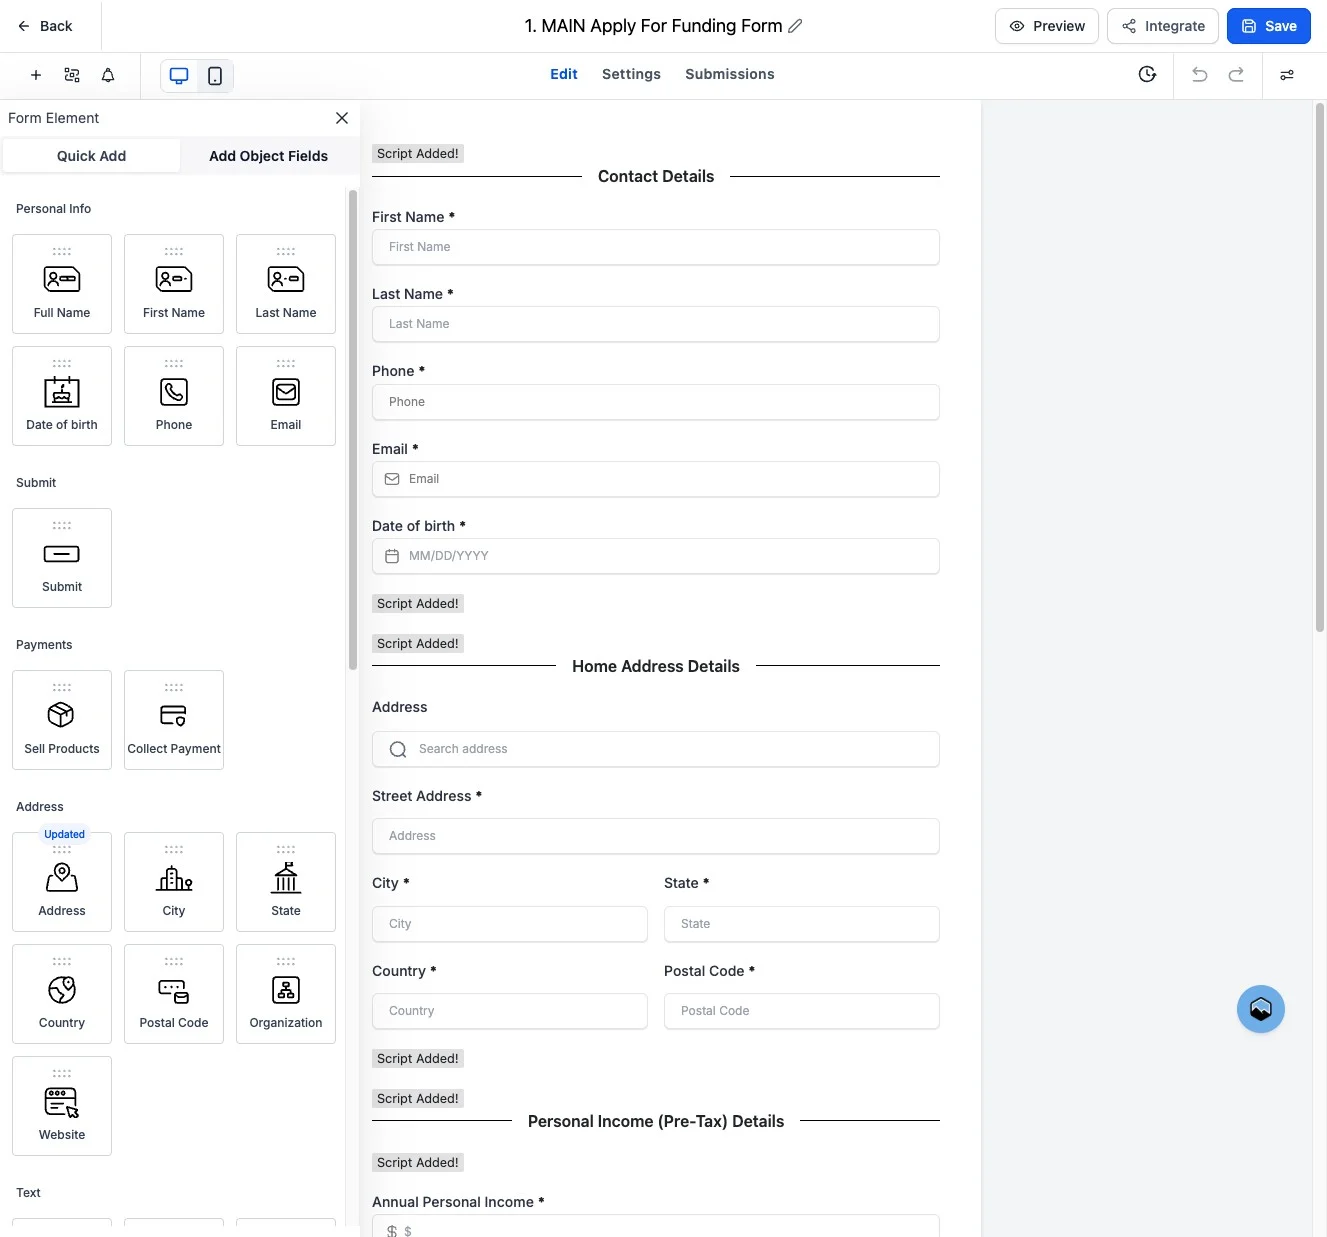The width and height of the screenshot is (1327, 1237).
Task: Edit form title with pencil icon
Action: coord(795,26)
